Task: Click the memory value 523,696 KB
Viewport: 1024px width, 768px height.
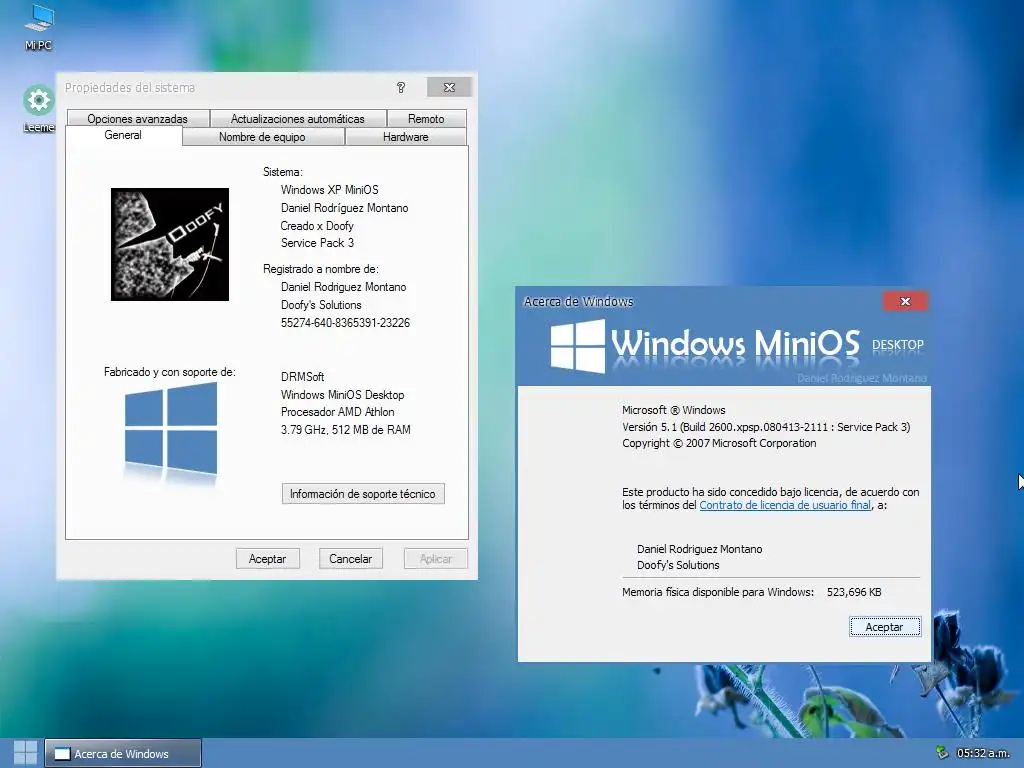Action: 854,592
